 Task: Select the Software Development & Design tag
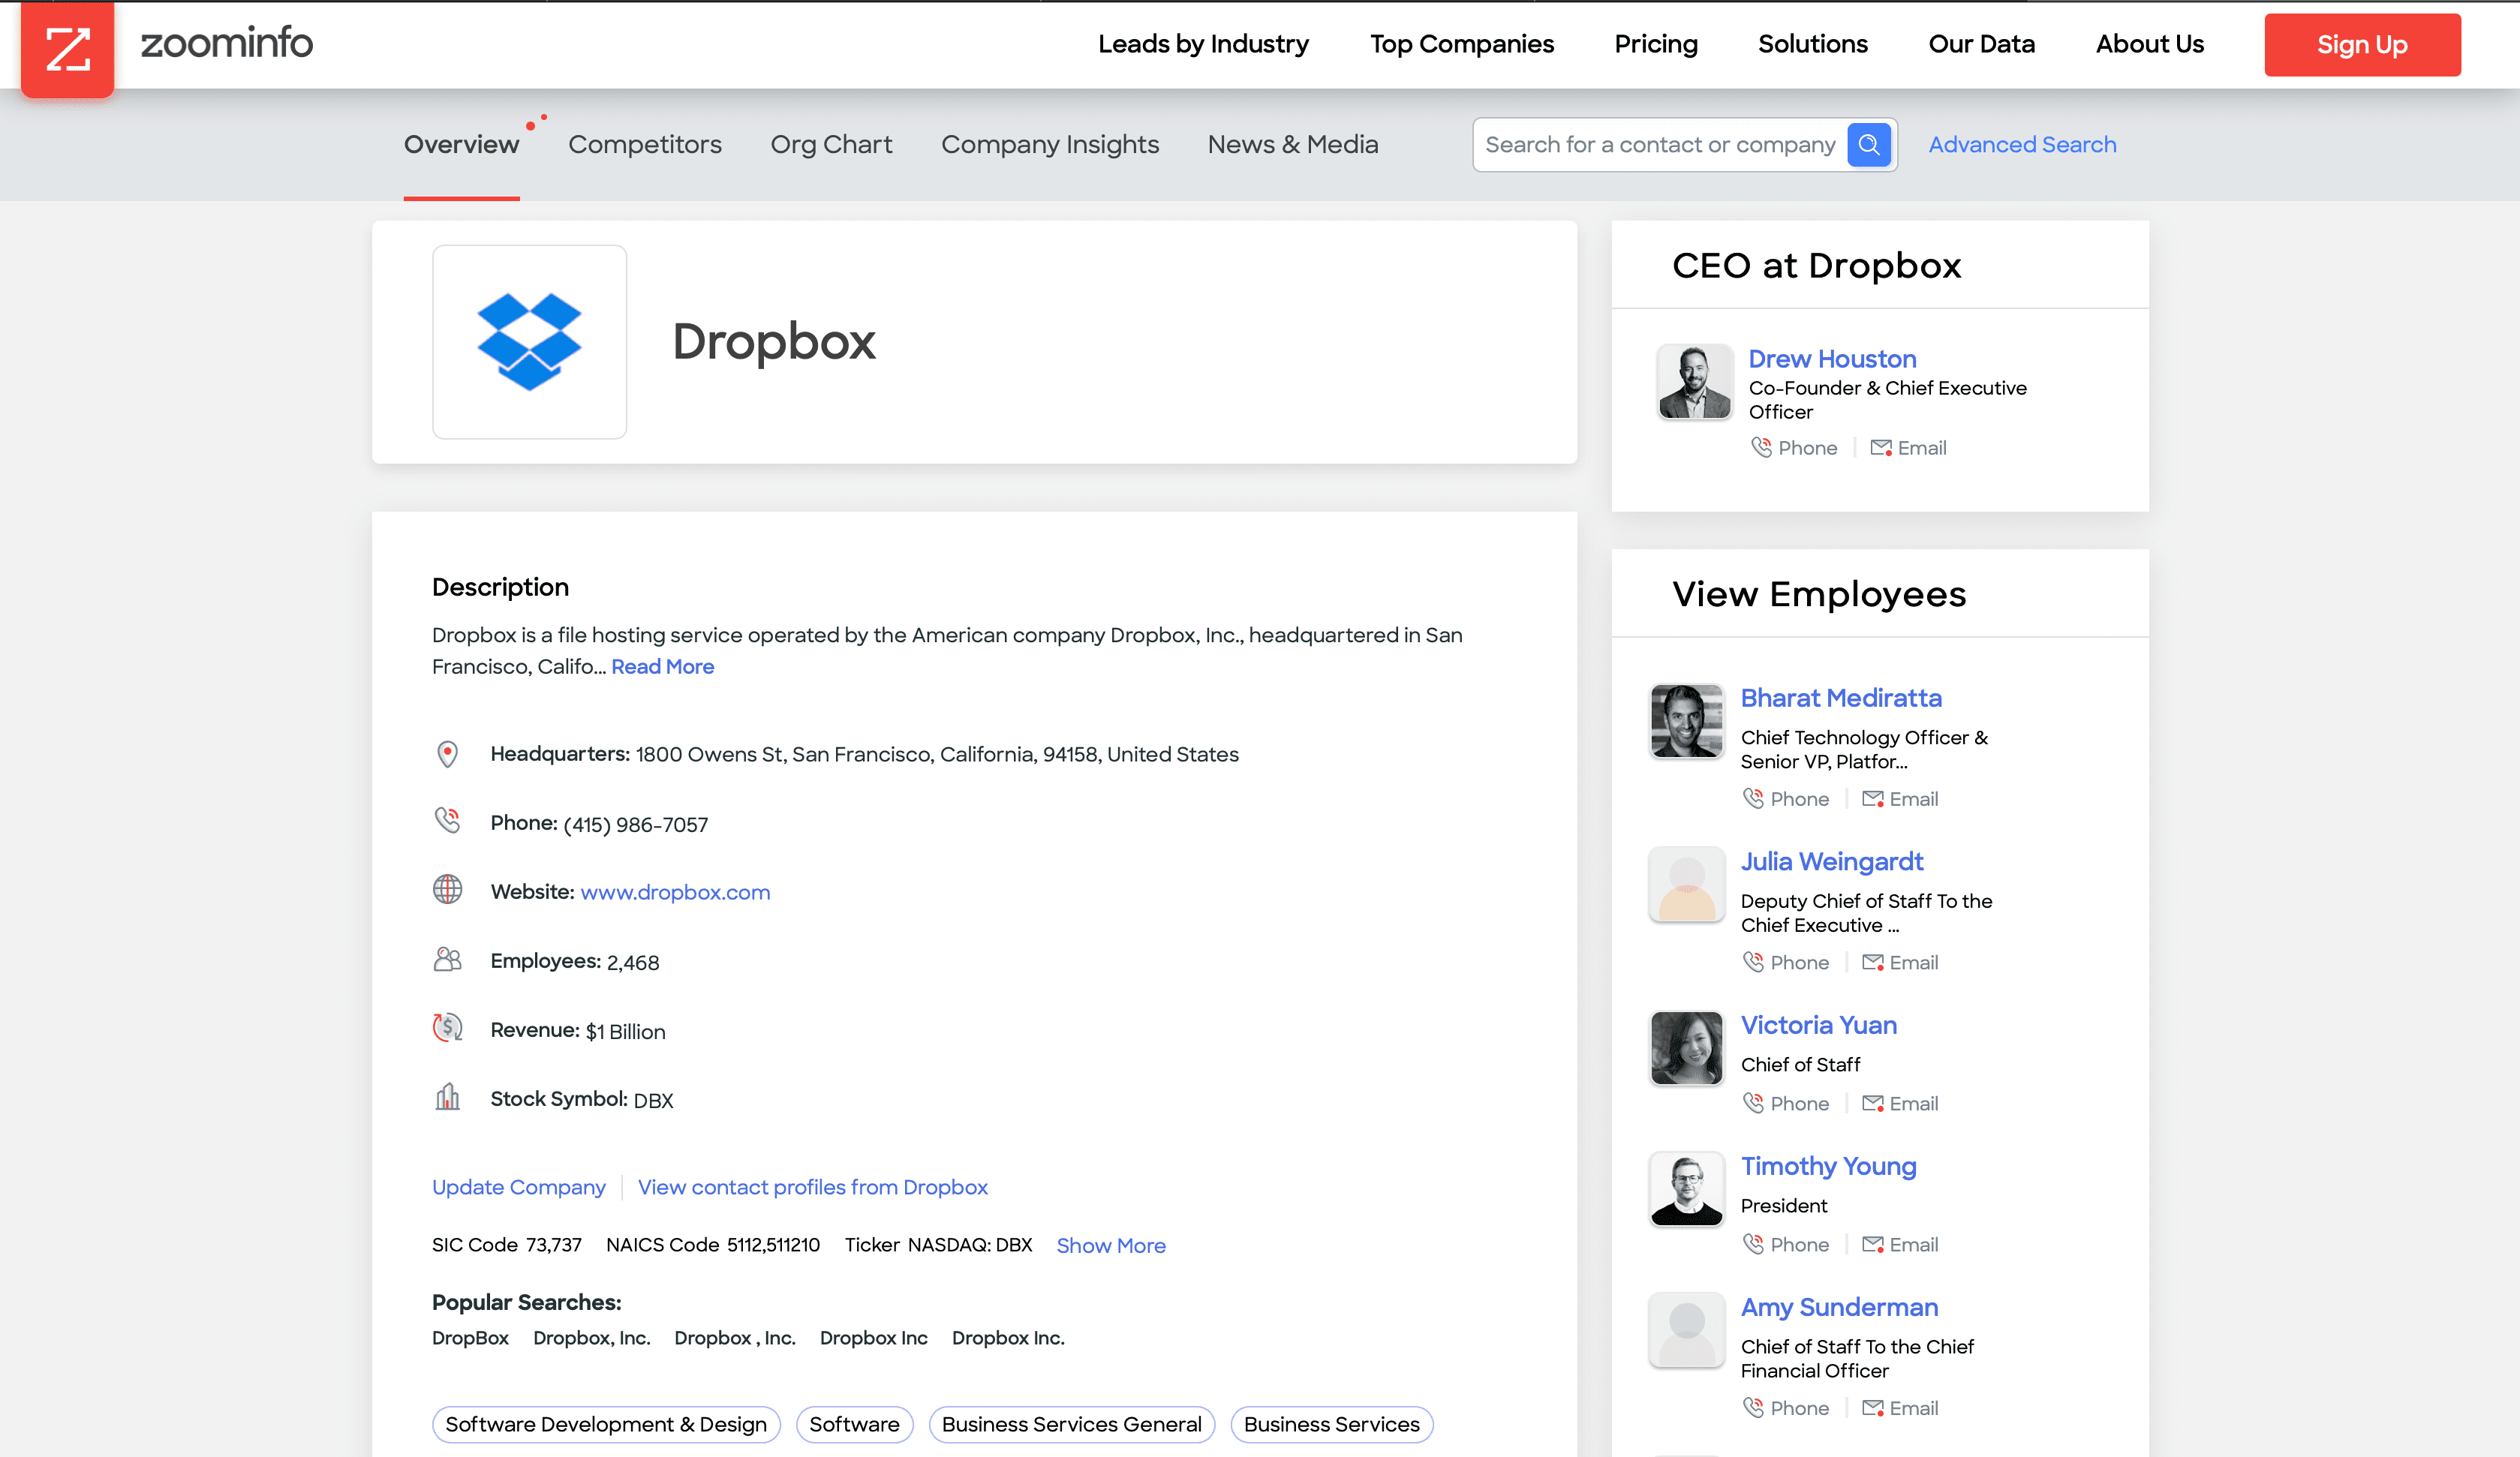click(606, 1424)
